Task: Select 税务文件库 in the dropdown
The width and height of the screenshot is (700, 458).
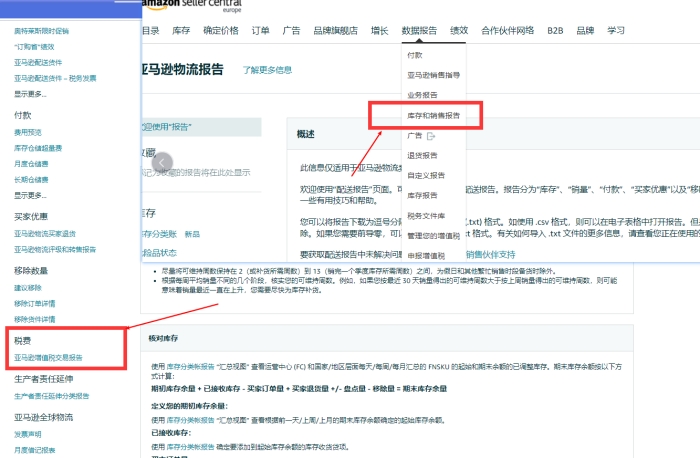Action: click(x=426, y=216)
